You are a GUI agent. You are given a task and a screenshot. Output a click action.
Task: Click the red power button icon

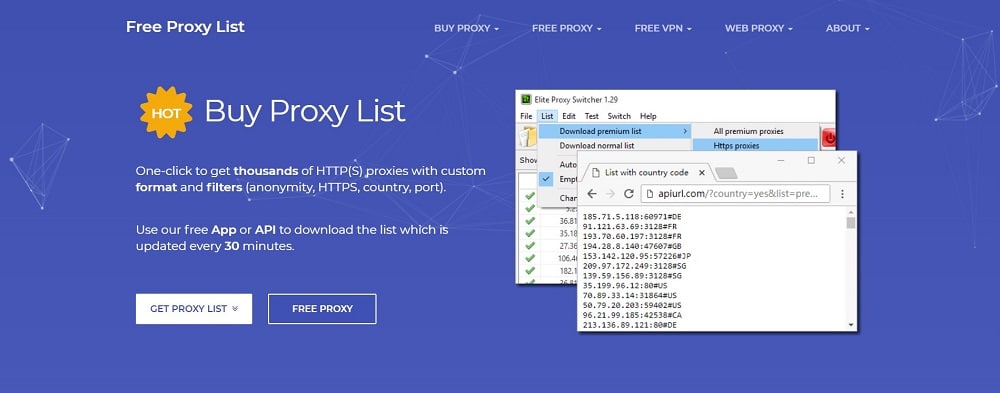click(828, 138)
